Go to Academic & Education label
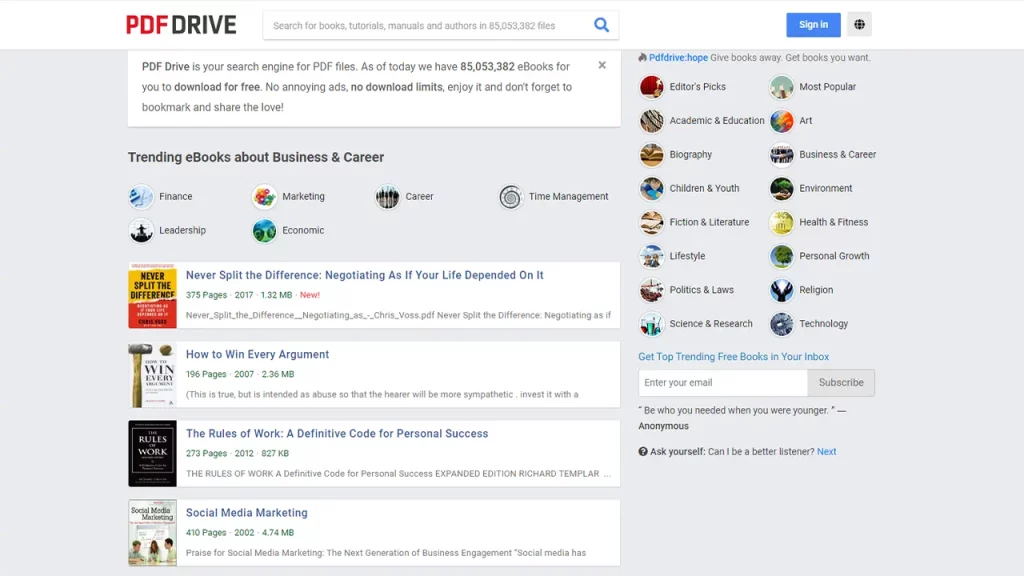The image size is (1024, 576). tap(716, 121)
